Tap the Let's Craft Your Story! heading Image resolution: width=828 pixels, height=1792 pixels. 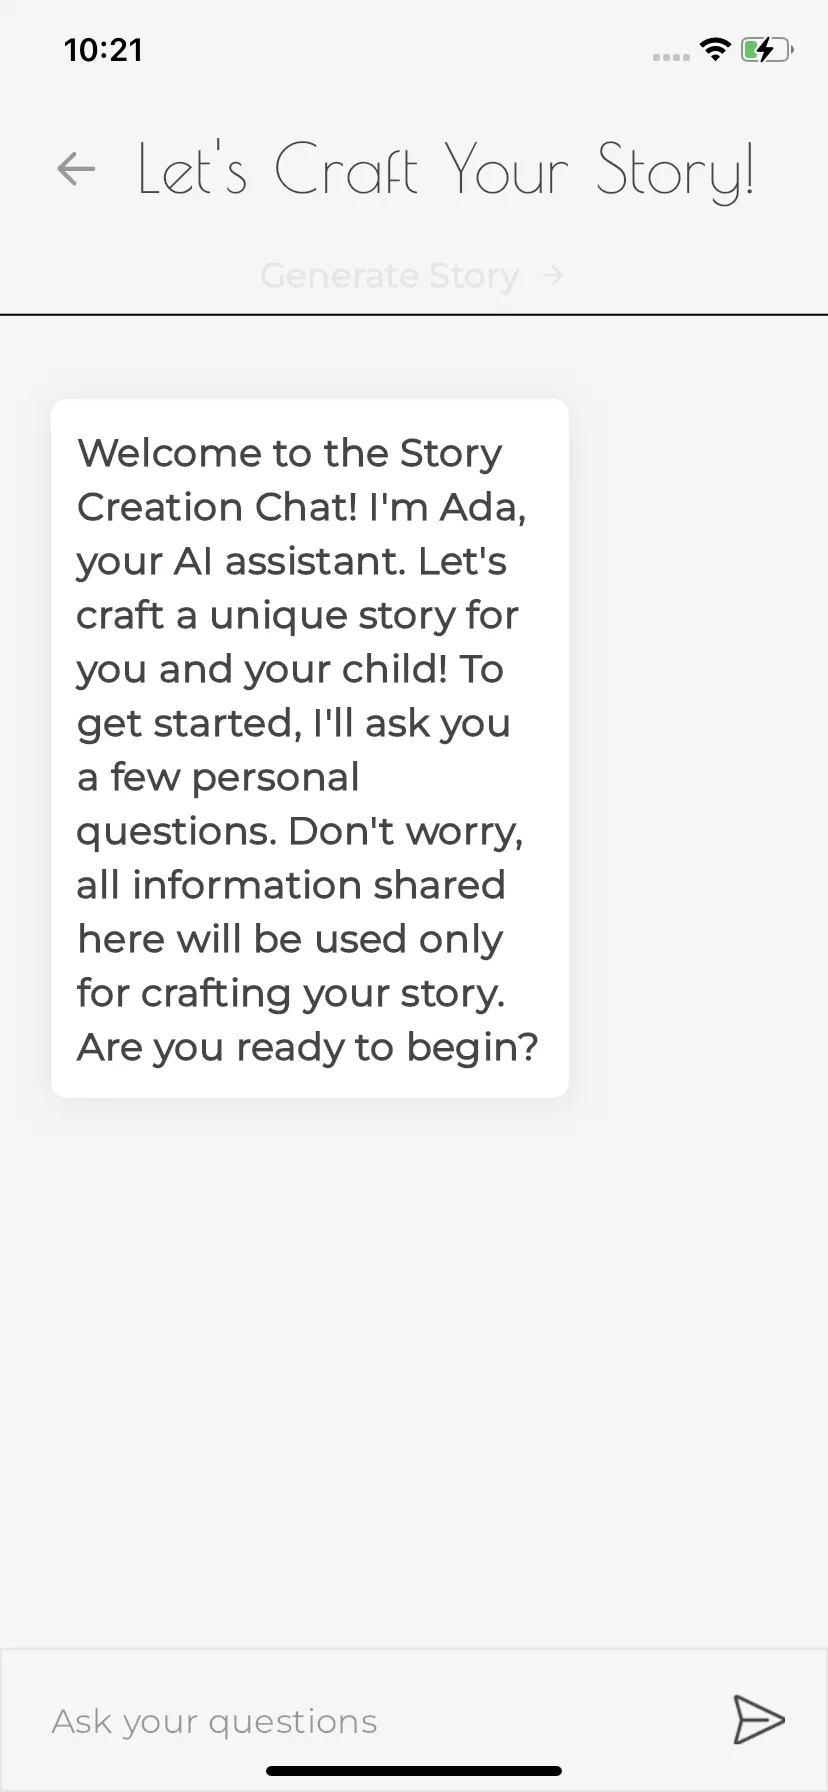click(x=445, y=170)
